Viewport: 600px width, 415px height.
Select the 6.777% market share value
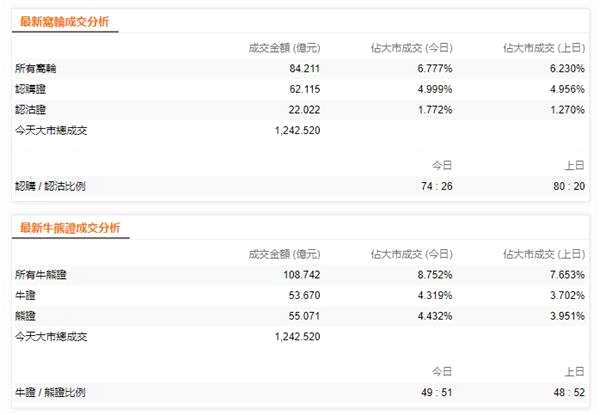coord(433,69)
